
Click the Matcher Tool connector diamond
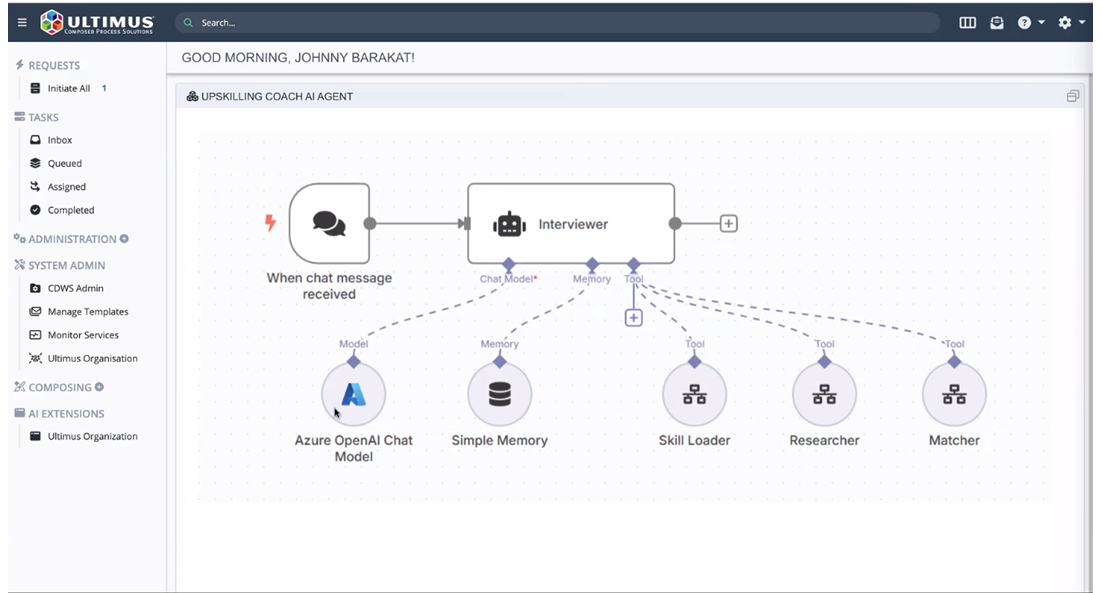pyautogui.click(x=954, y=361)
